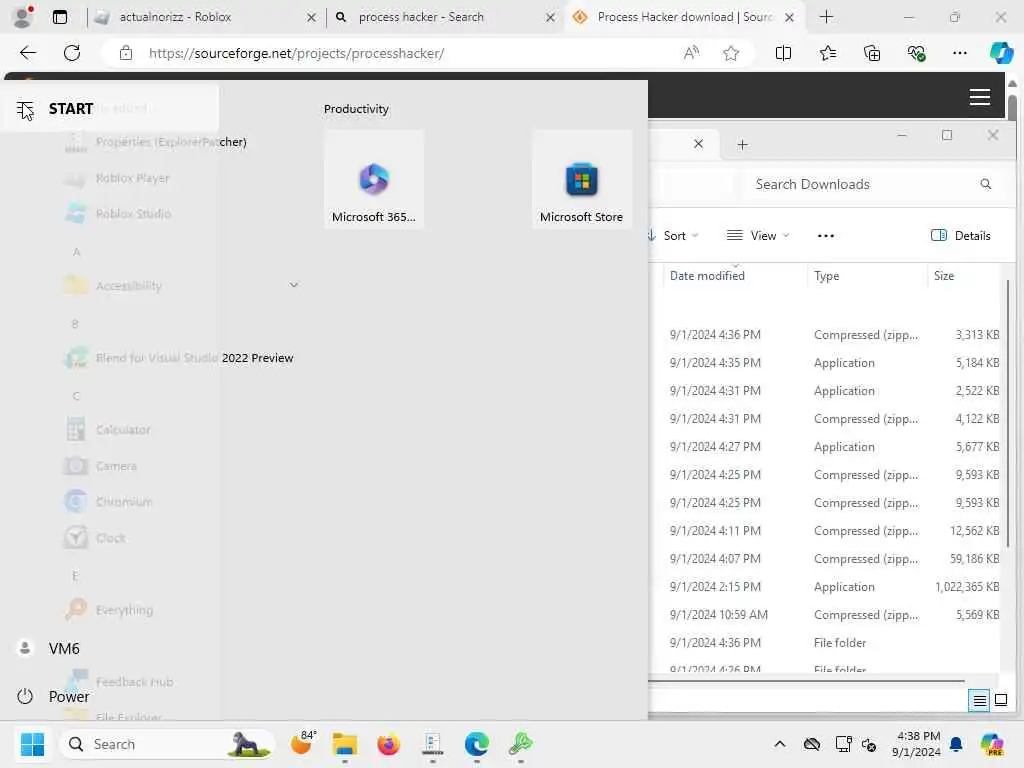The width and height of the screenshot is (1024, 768).
Task: Select the file sized 12,562 KB
Action: (825, 531)
